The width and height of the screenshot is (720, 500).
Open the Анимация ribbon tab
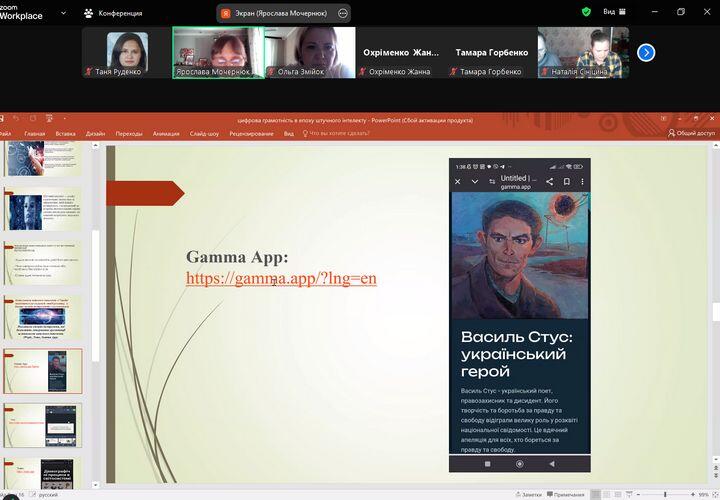[166, 134]
